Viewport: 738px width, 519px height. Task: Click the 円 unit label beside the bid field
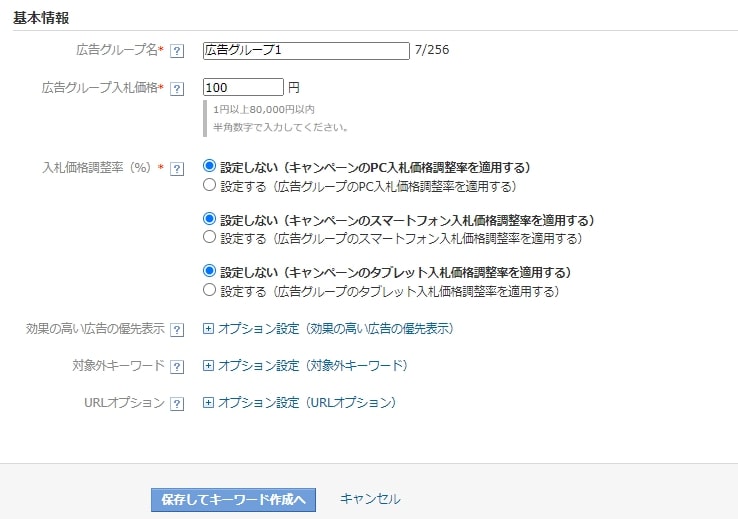(294, 88)
